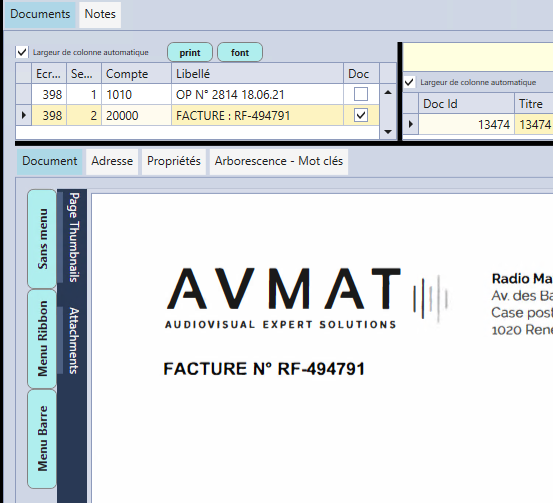The height and width of the screenshot is (503, 553).
Task: Open the Notes tab
Action: pos(100,14)
